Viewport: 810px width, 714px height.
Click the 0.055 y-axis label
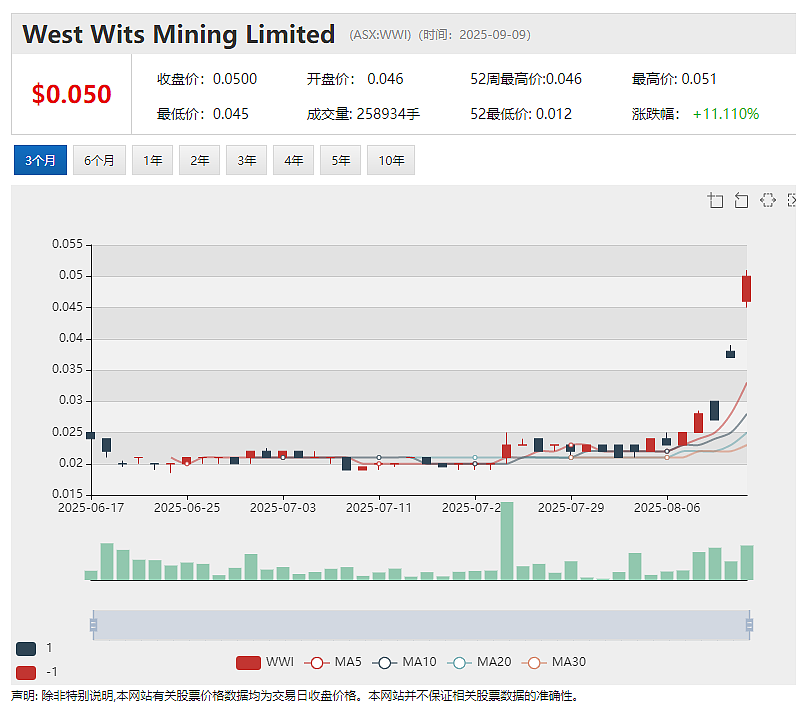(x=67, y=244)
